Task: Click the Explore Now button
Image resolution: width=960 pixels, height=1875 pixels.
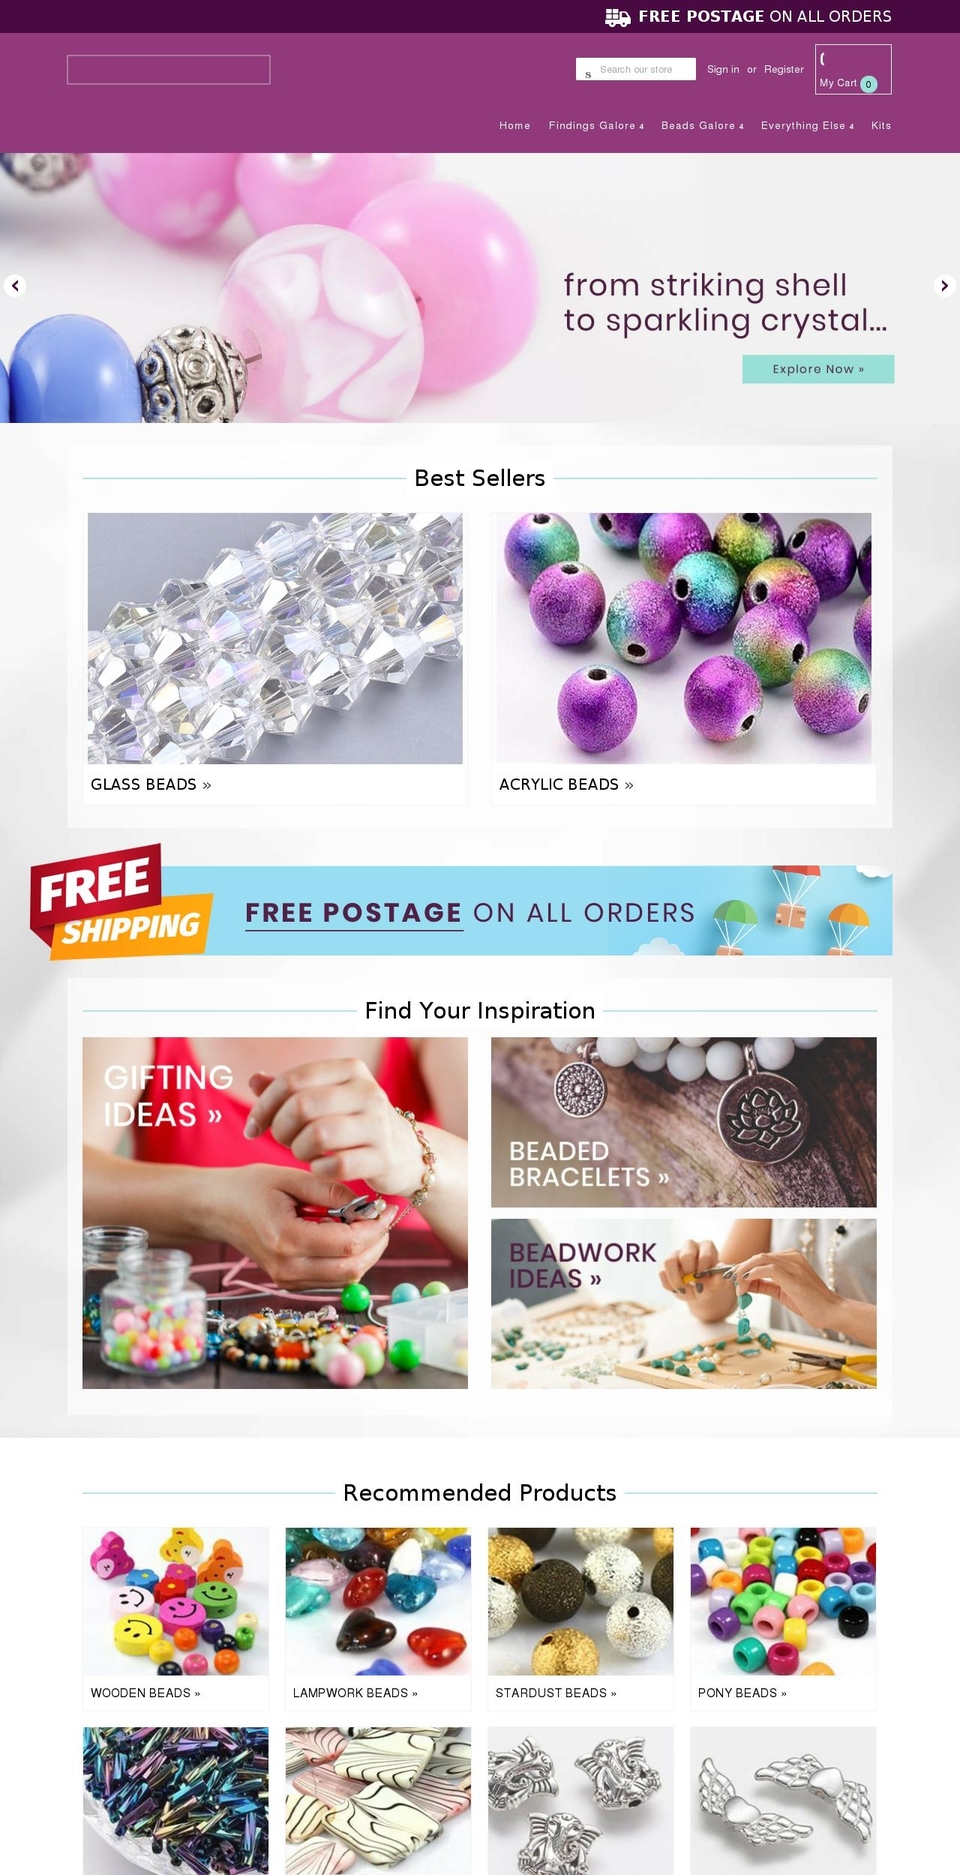Action: point(818,369)
